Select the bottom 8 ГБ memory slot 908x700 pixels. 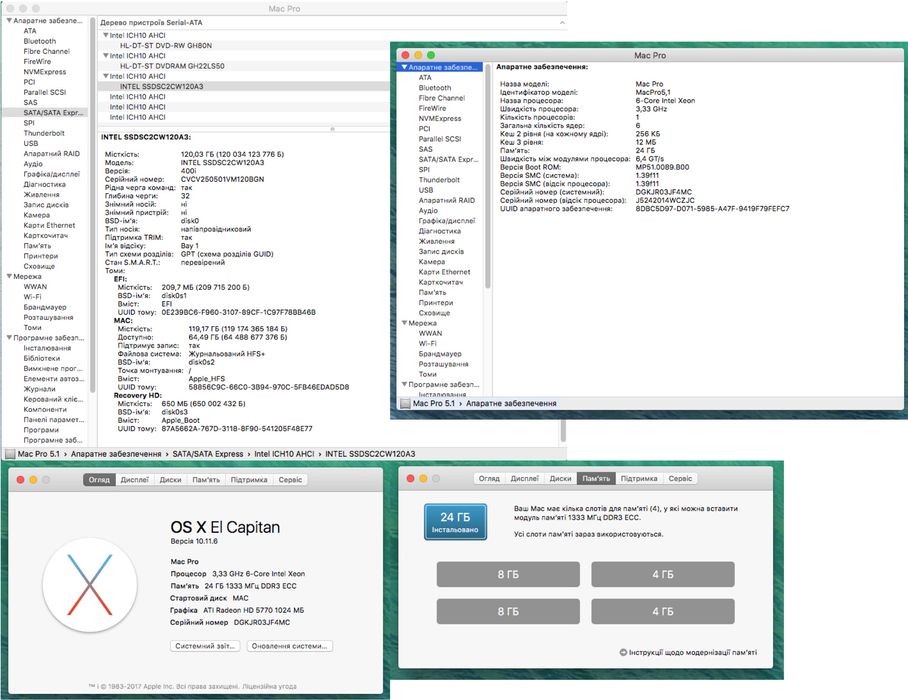pos(508,611)
